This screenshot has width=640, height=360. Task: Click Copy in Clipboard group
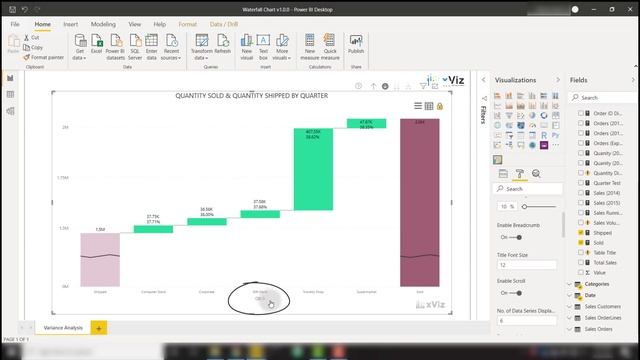[33, 47]
